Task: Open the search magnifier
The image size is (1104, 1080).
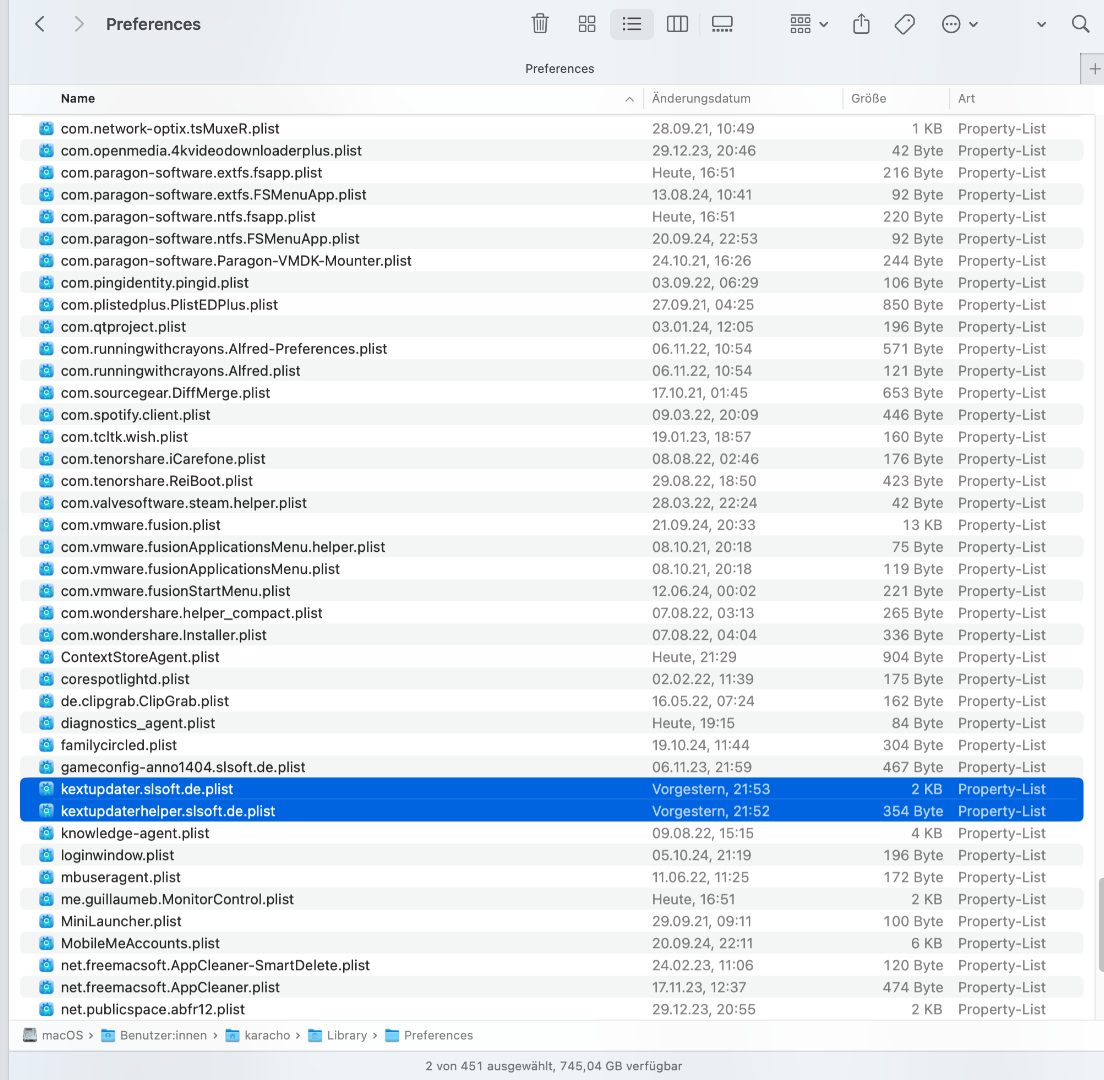Action: (x=1080, y=24)
